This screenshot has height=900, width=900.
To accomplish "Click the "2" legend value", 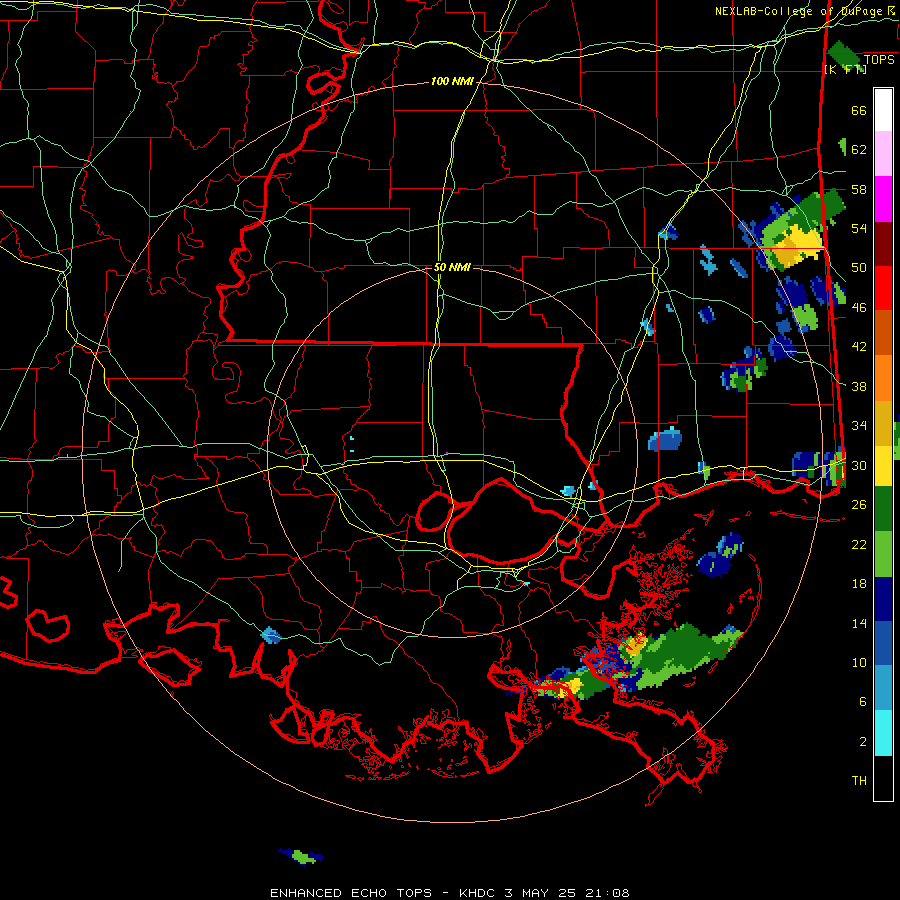I will tap(863, 742).
